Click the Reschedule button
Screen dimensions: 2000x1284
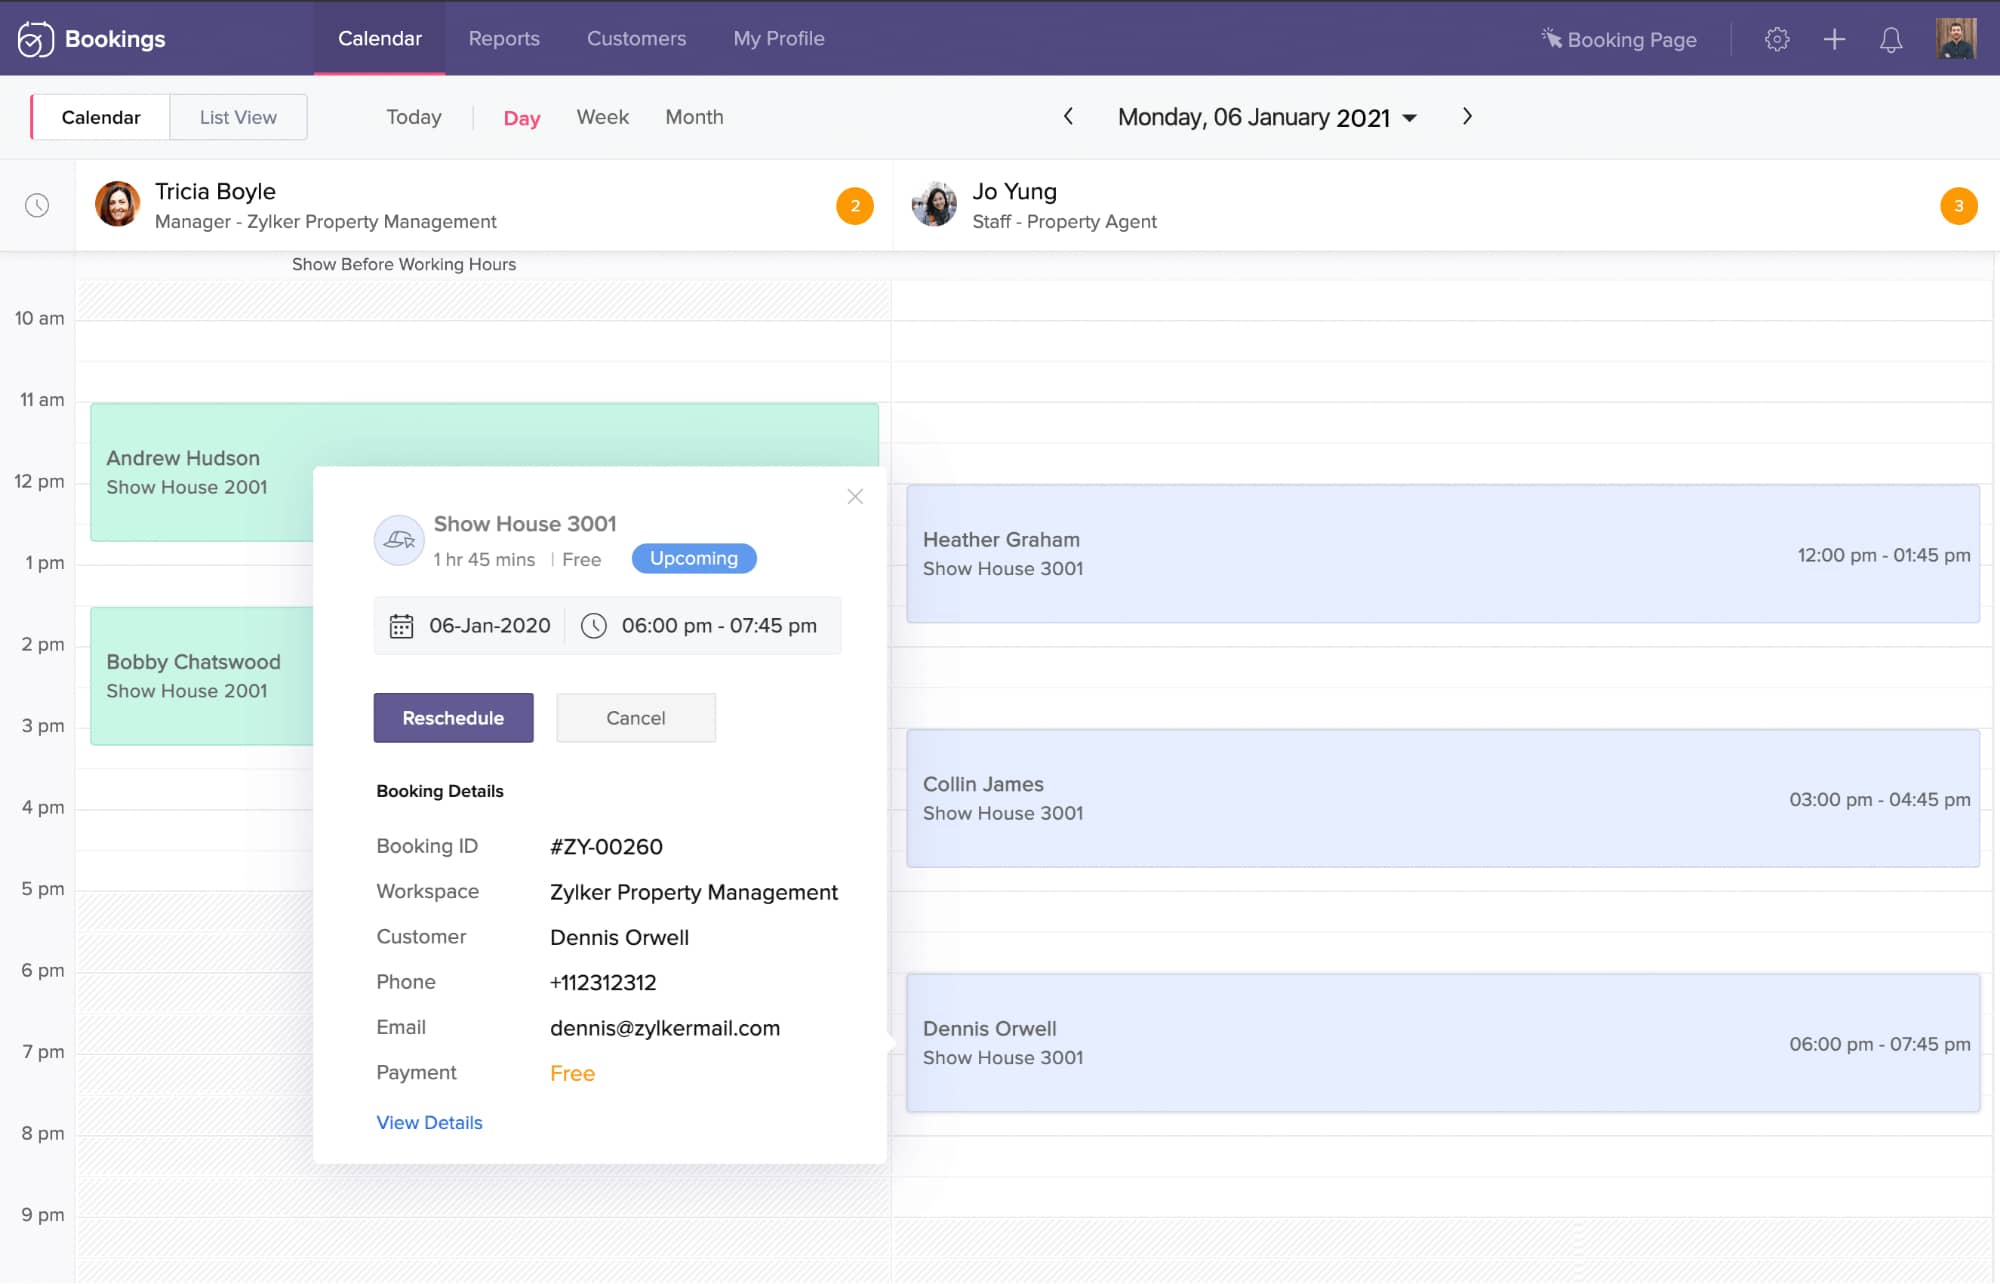pyautogui.click(x=453, y=717)
